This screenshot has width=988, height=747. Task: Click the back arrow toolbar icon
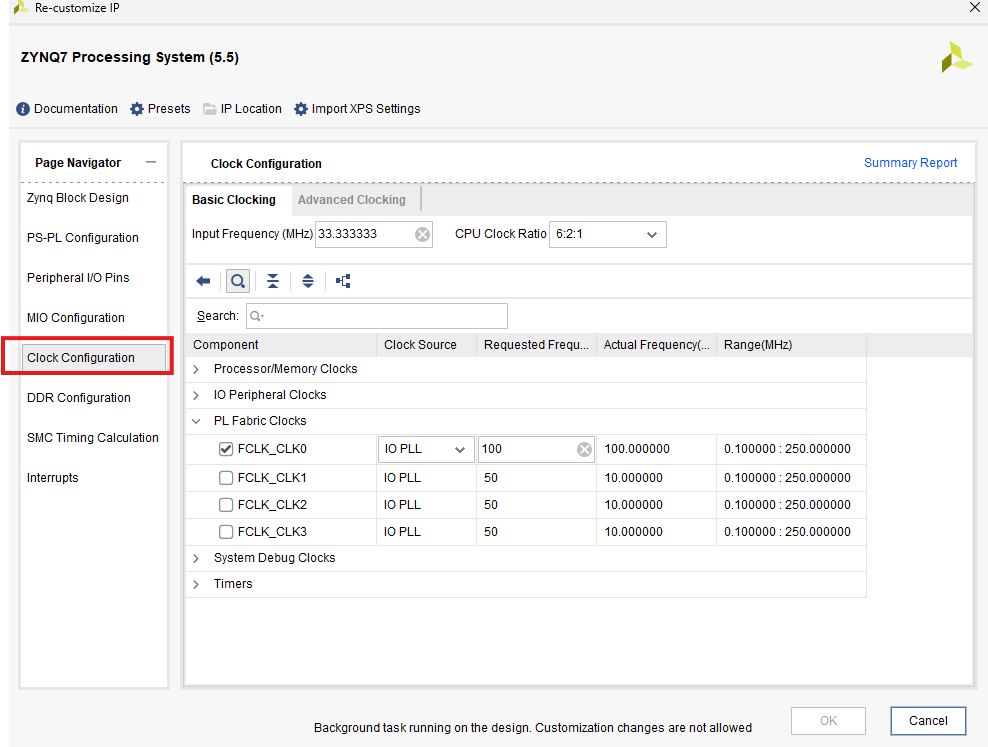203,281
